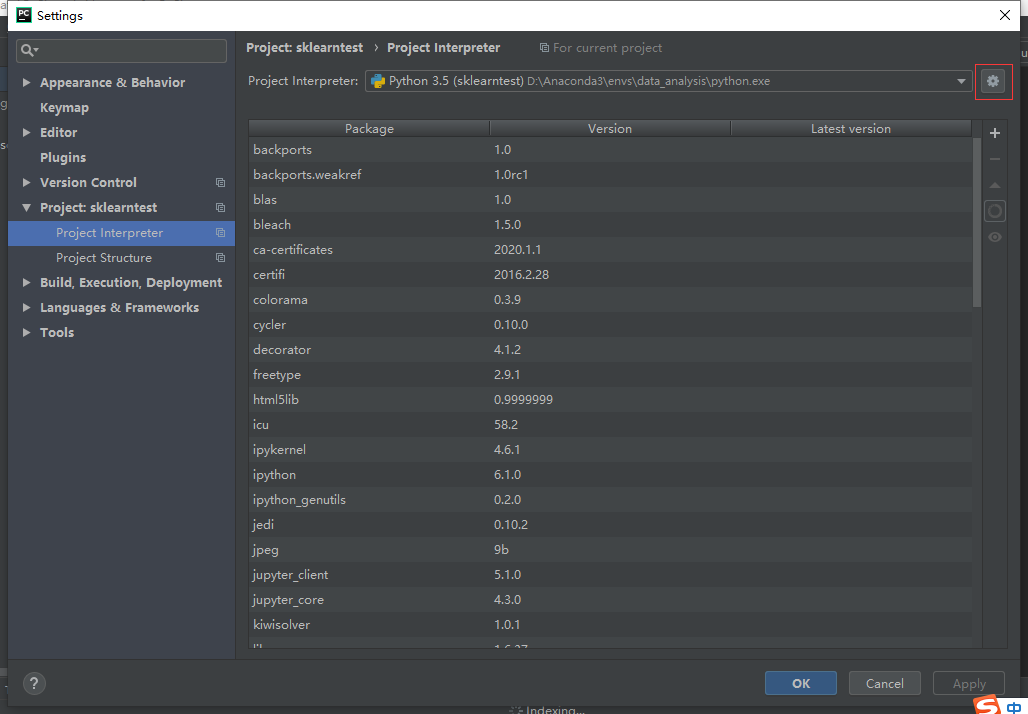The width and height of the screenshot is (1028, 714).
Task: Select the kiwisolver package row
Action: point(610,624)
